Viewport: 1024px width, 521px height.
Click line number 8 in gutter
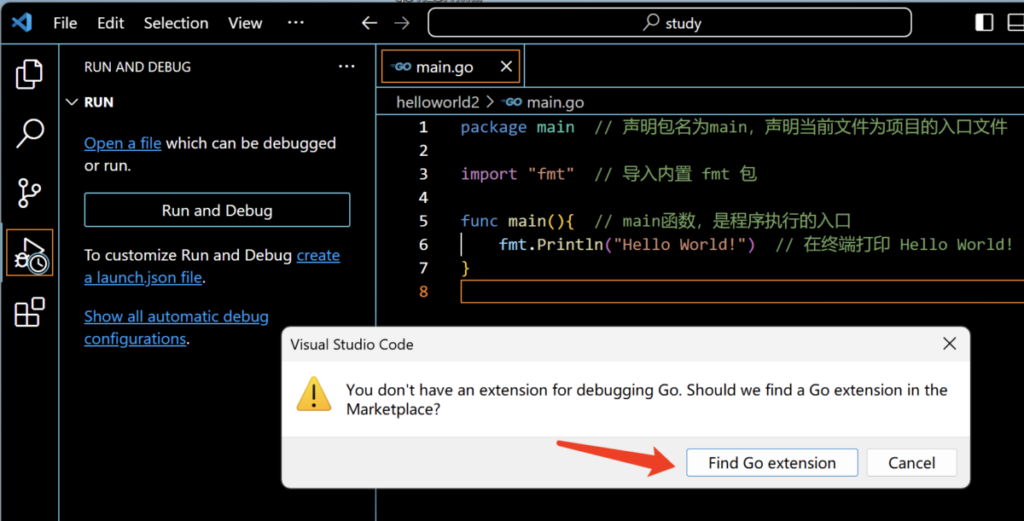pos(423,292)
